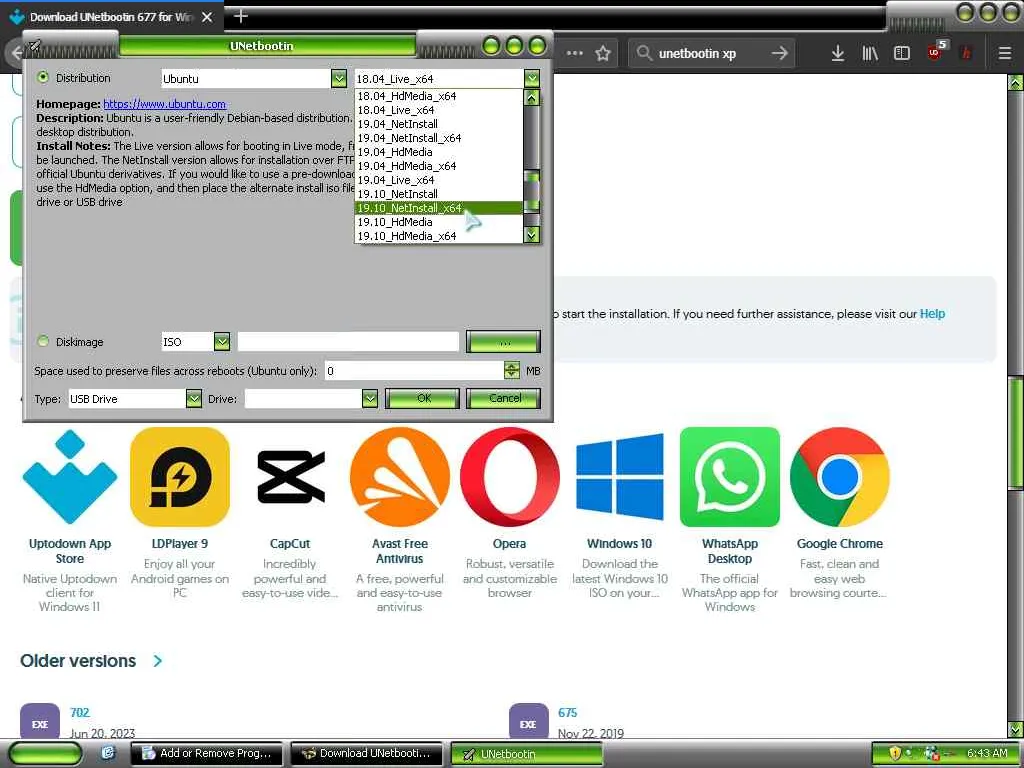Switch to Add or Remove Programs taskbar item
This screenshot has height=768, width=1024.
coord(207,754)
